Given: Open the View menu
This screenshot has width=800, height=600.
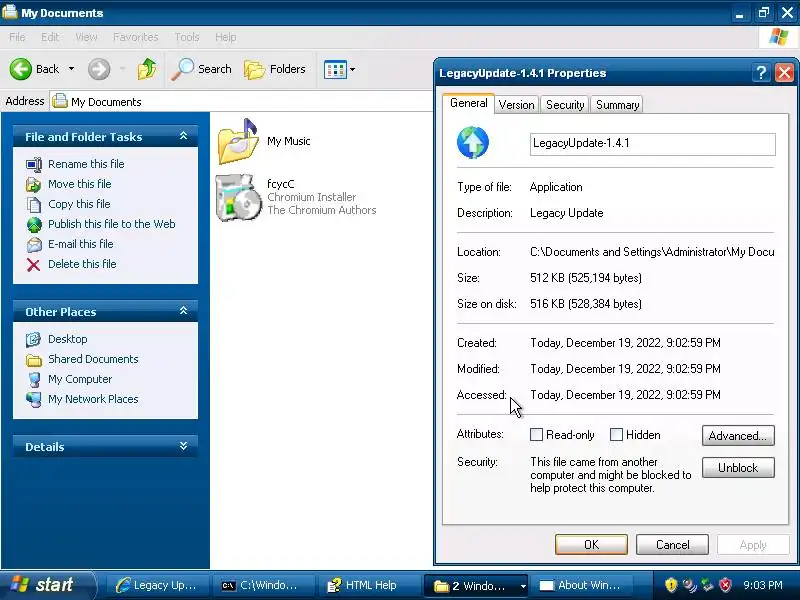Looking at the screenshot, I should pyautogui.click(x=86, y=37).
